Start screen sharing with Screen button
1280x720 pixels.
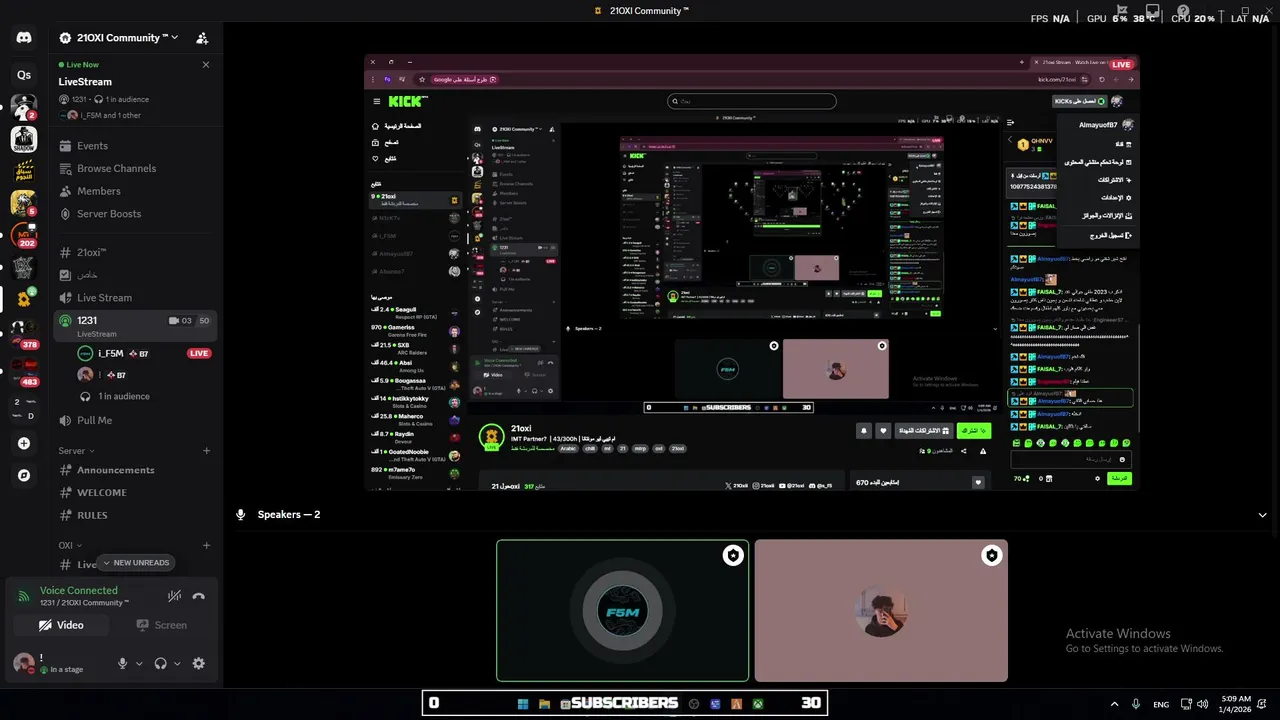pos(160,625)
